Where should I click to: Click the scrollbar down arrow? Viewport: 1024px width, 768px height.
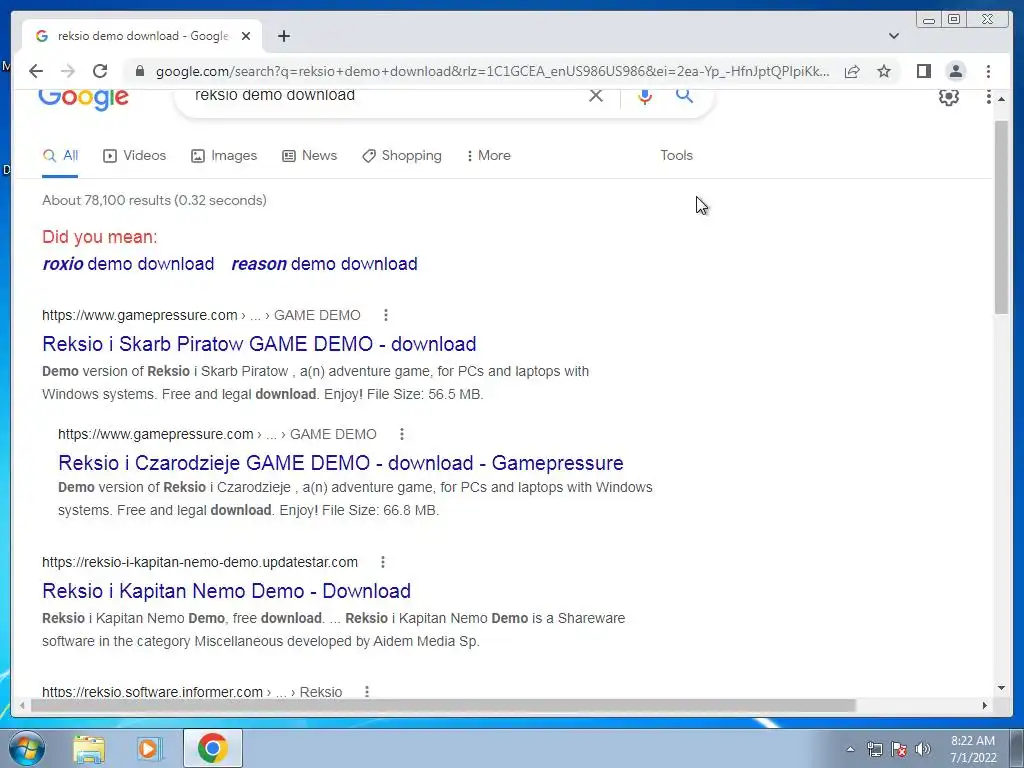point(1001,688)
